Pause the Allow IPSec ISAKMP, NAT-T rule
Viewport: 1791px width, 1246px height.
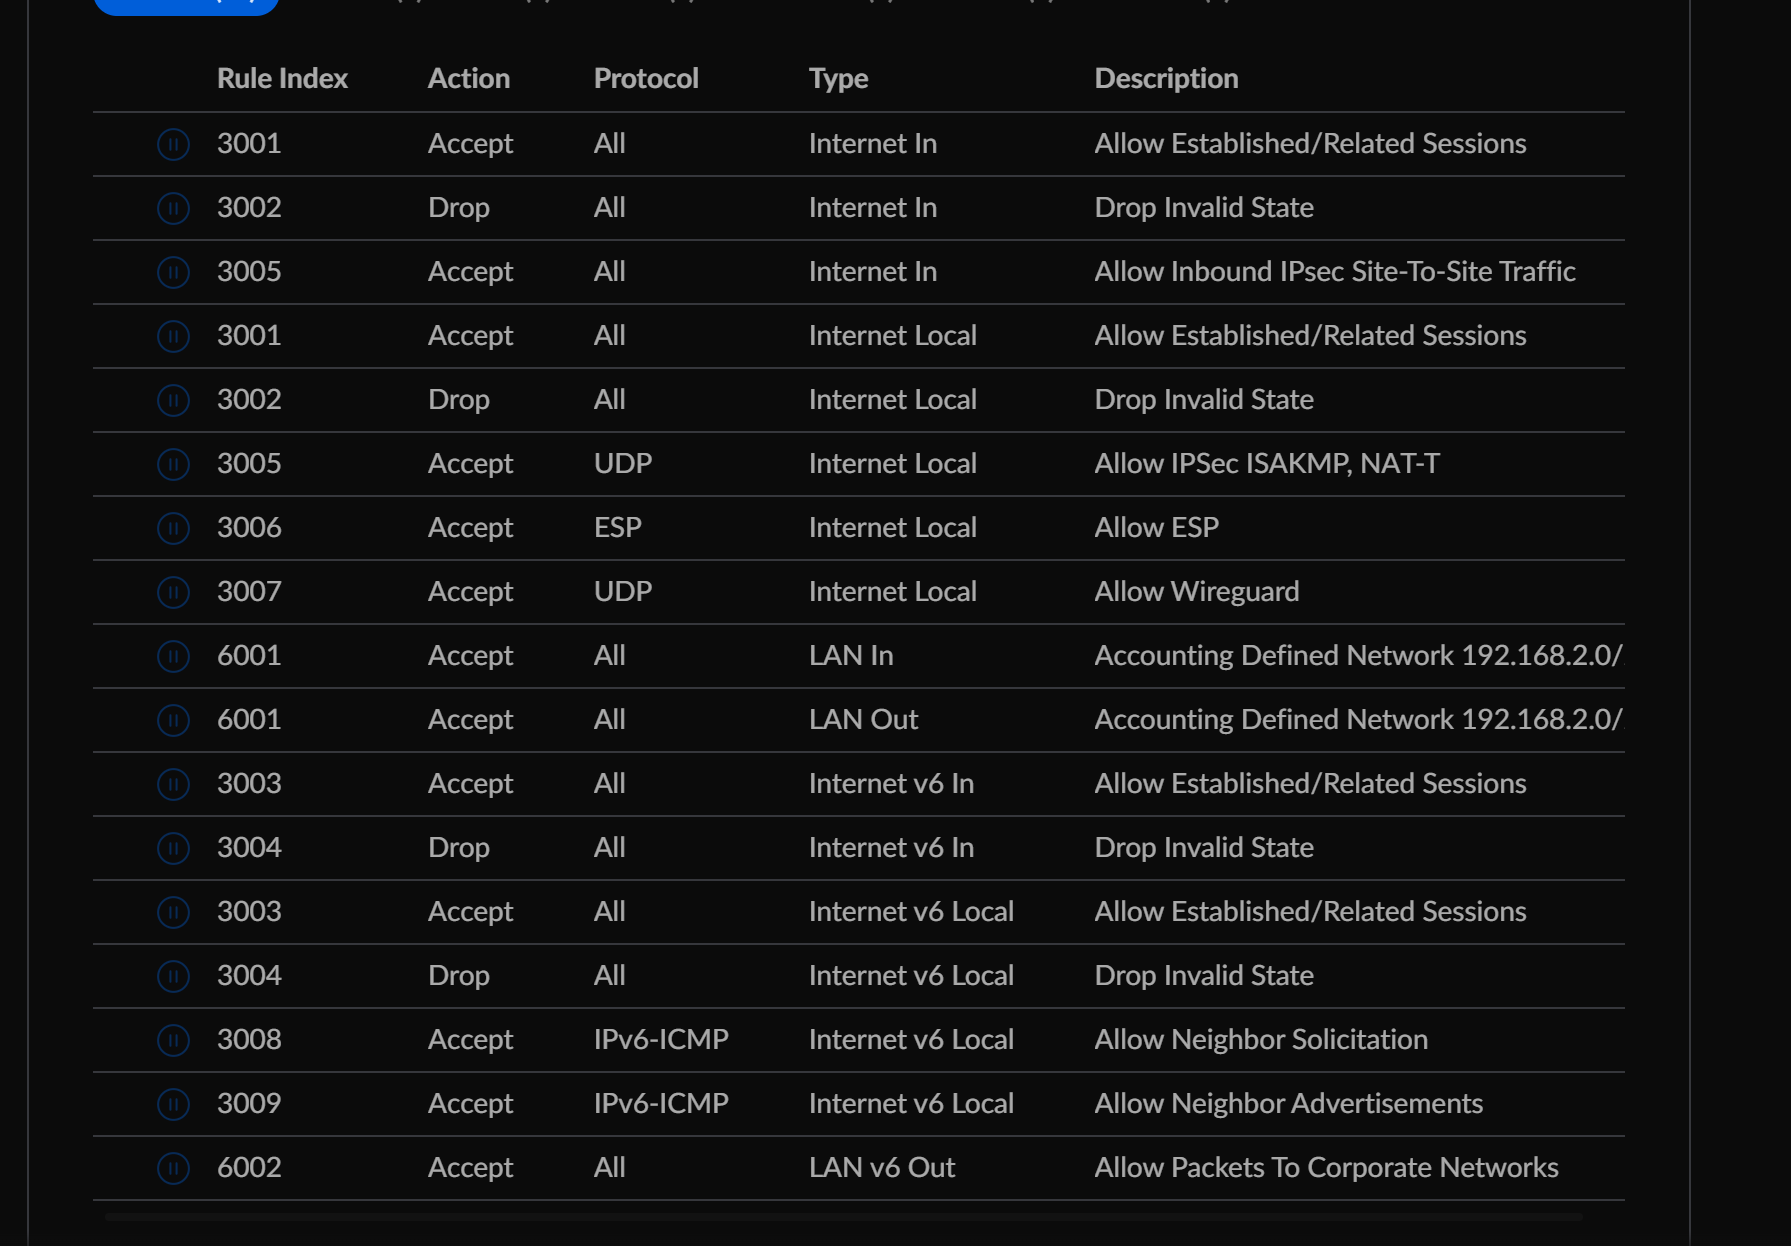(173, 464)
